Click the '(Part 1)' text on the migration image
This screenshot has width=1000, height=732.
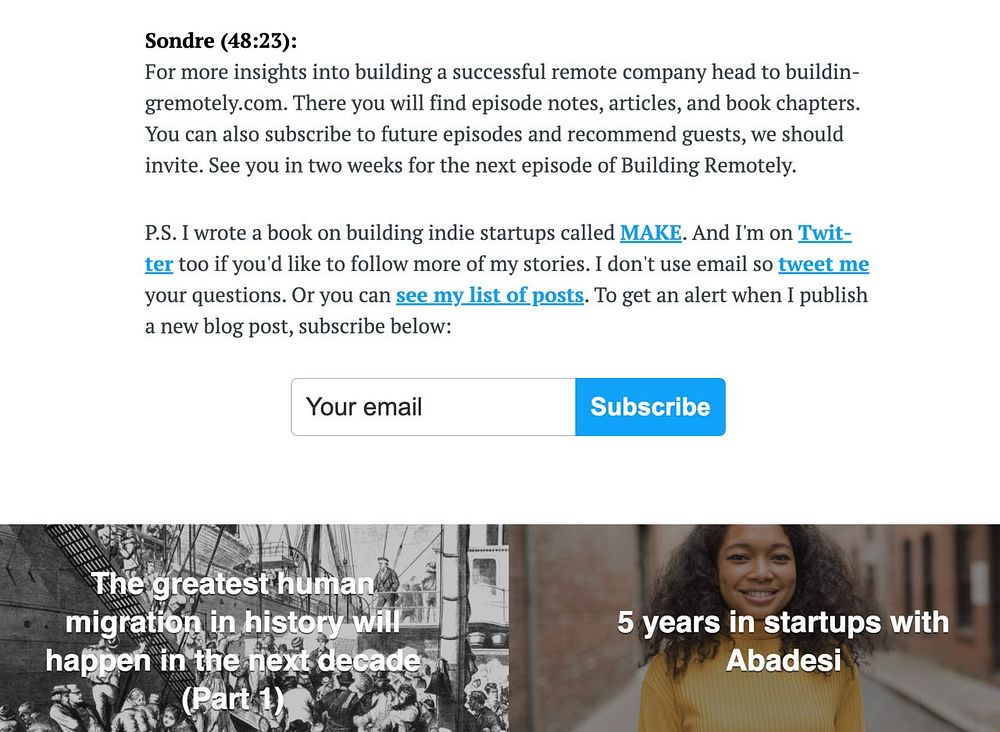[x=233, y=699]
